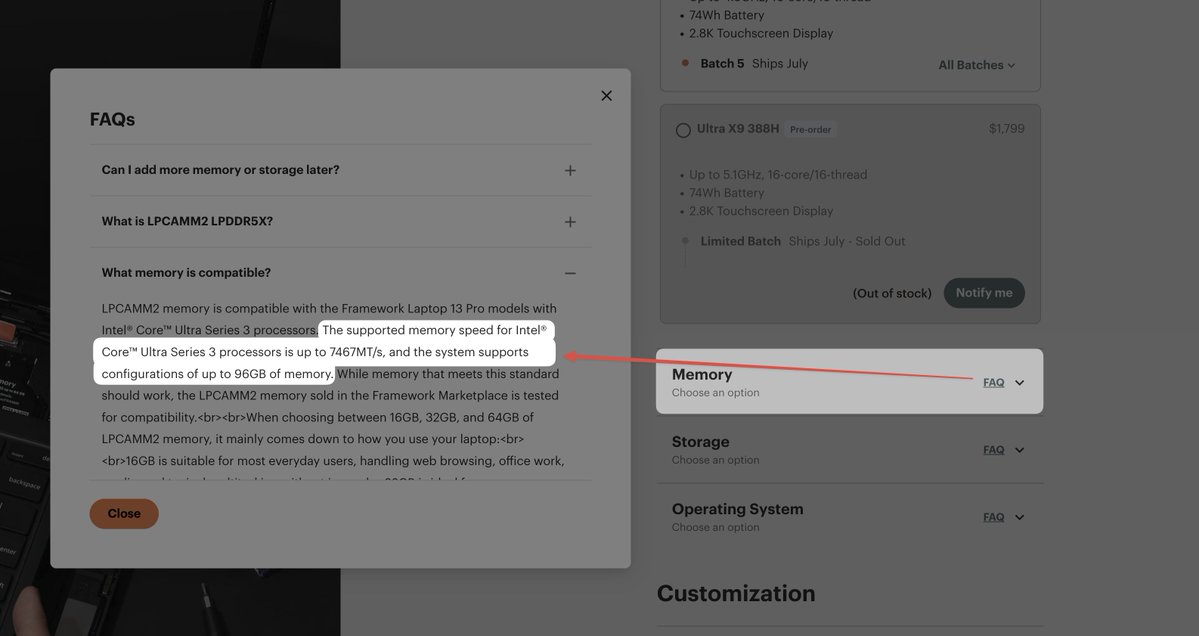
Task: Click the orange Close button
Action: click(124, 514)
